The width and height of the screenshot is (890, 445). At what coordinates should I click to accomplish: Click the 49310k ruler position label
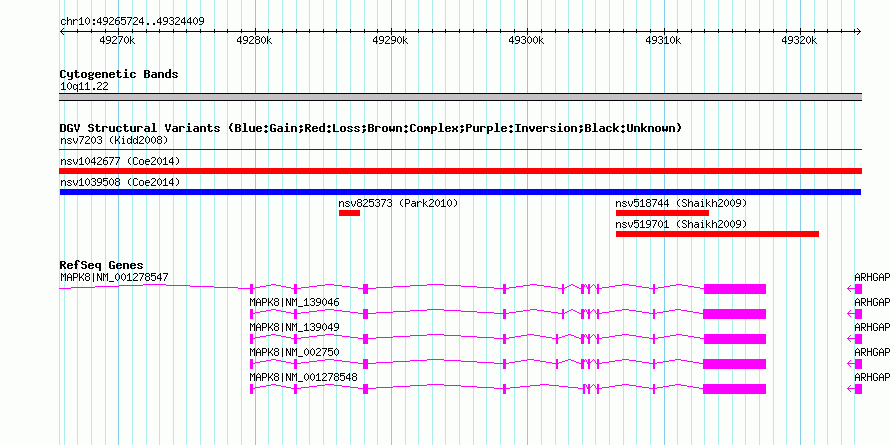[x=663, y=40]
